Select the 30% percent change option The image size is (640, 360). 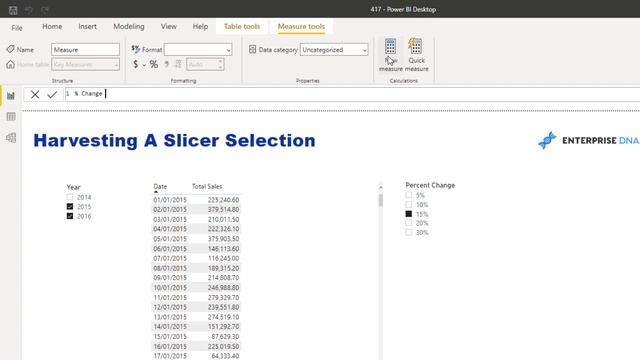[409, 233]
